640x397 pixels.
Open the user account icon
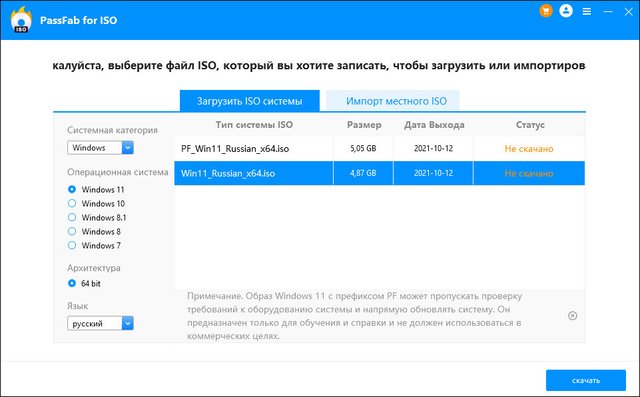point(566,11)
